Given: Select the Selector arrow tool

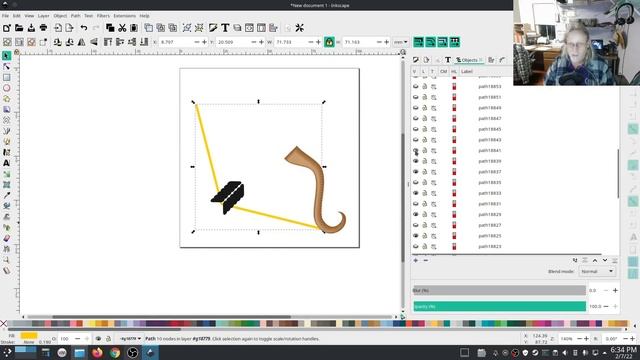Looking at the screenshot, I should coord(7,56).
